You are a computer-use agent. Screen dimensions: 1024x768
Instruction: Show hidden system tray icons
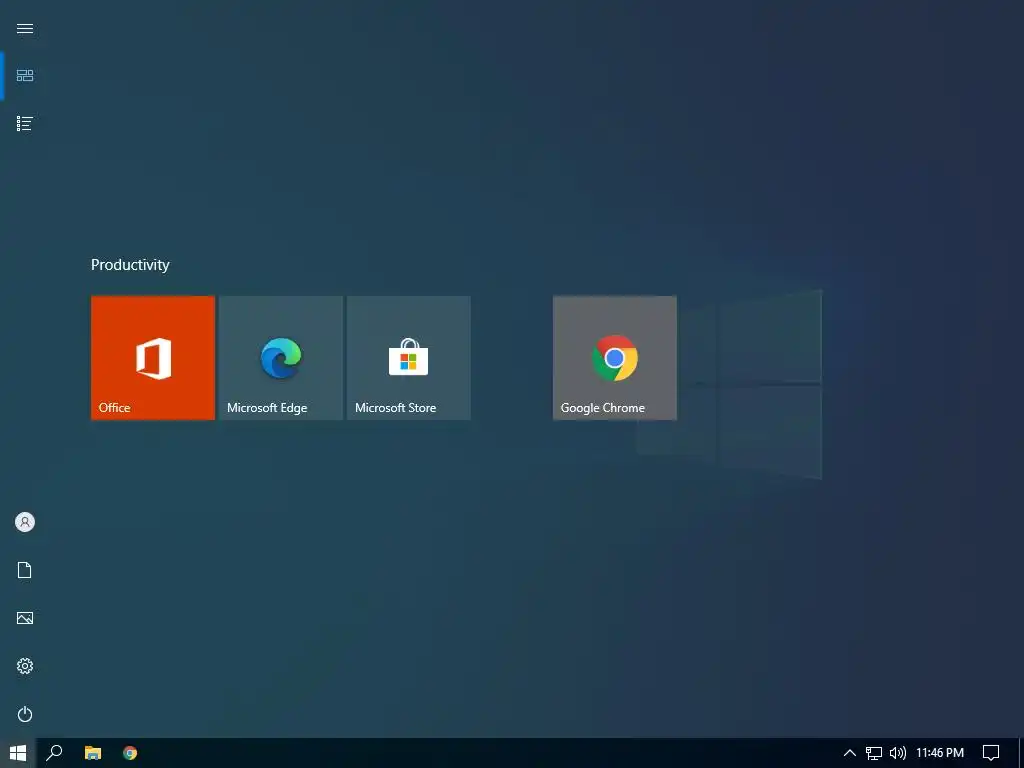850,753
